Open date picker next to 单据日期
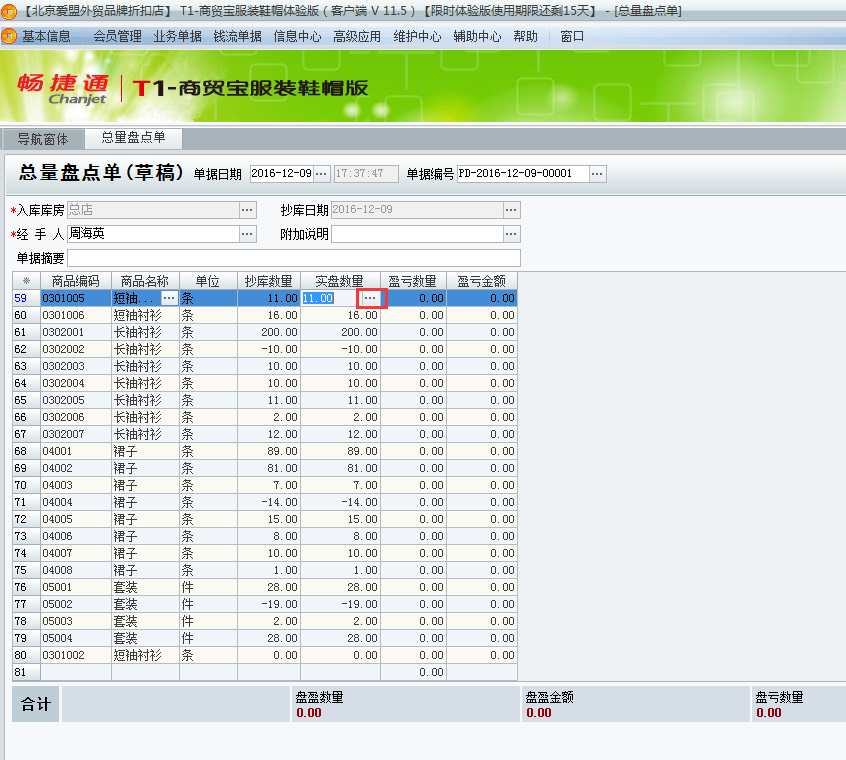This screenshot has width=846, height=760. 321,174
